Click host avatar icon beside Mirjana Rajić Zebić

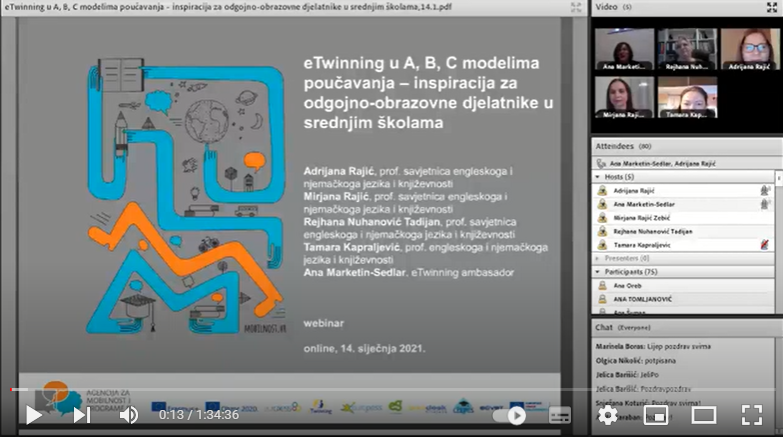point(602,218)
